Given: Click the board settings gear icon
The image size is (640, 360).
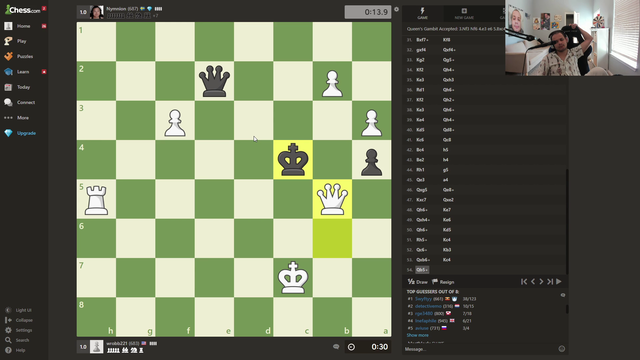Looking at the screenshot, I should tap(396, 9).
